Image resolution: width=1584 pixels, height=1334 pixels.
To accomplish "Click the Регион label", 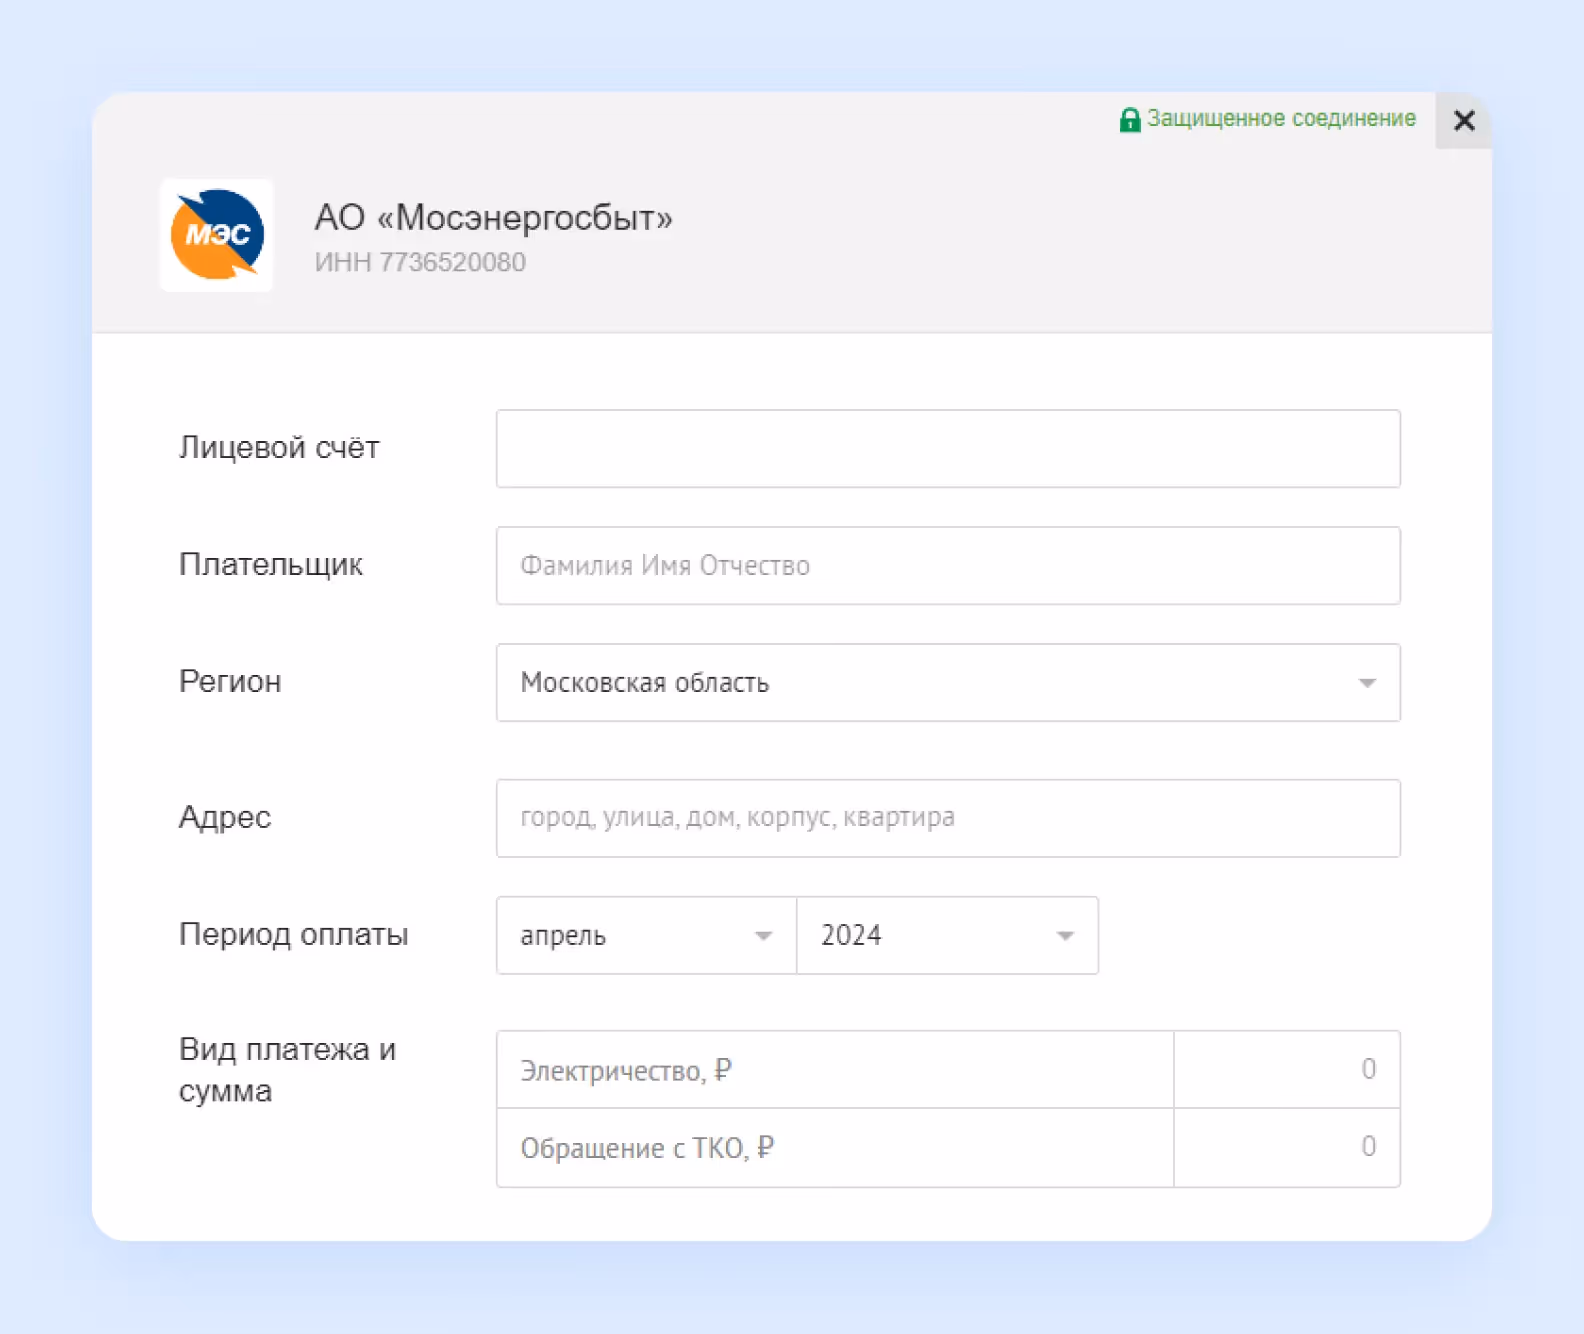I will click(x=230, y=682).
